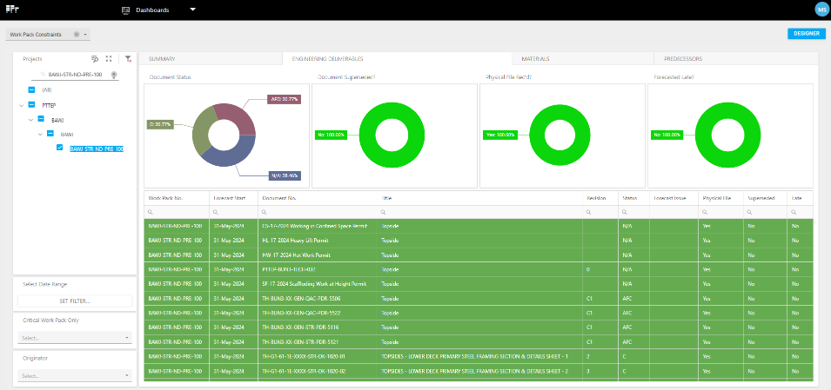Click the Superseded filter search icon
The height and width of the screenshot is (390, 831).
point(750,212)
